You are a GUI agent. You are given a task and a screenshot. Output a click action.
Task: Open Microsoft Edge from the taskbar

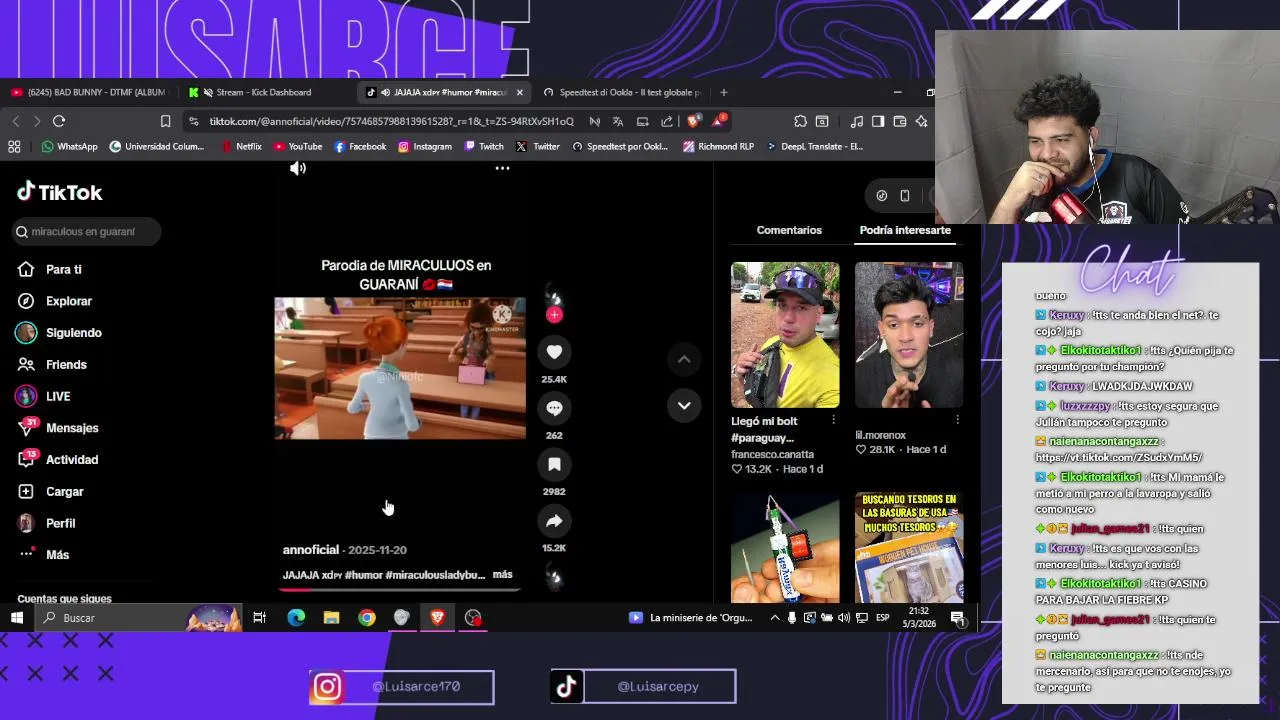(x=296, y=618)
